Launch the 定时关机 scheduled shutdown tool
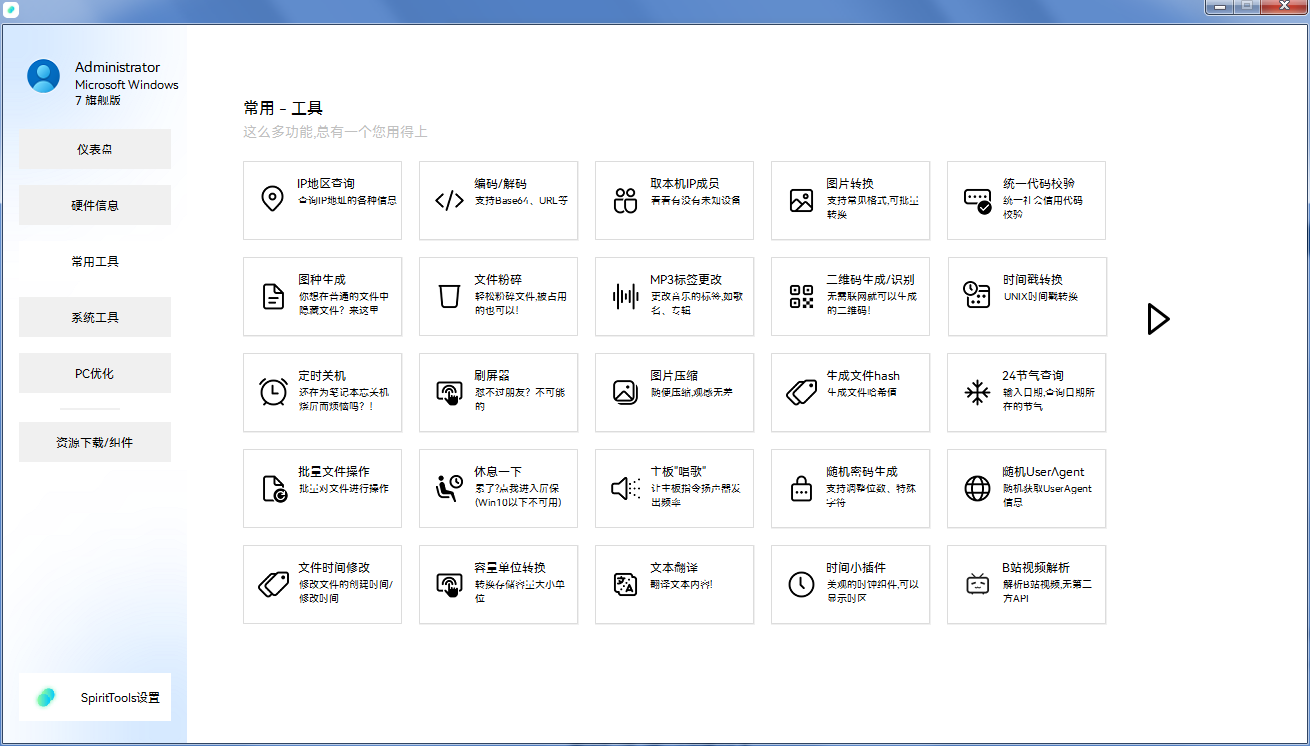The image size is (1310, 746). coord(322,392)
